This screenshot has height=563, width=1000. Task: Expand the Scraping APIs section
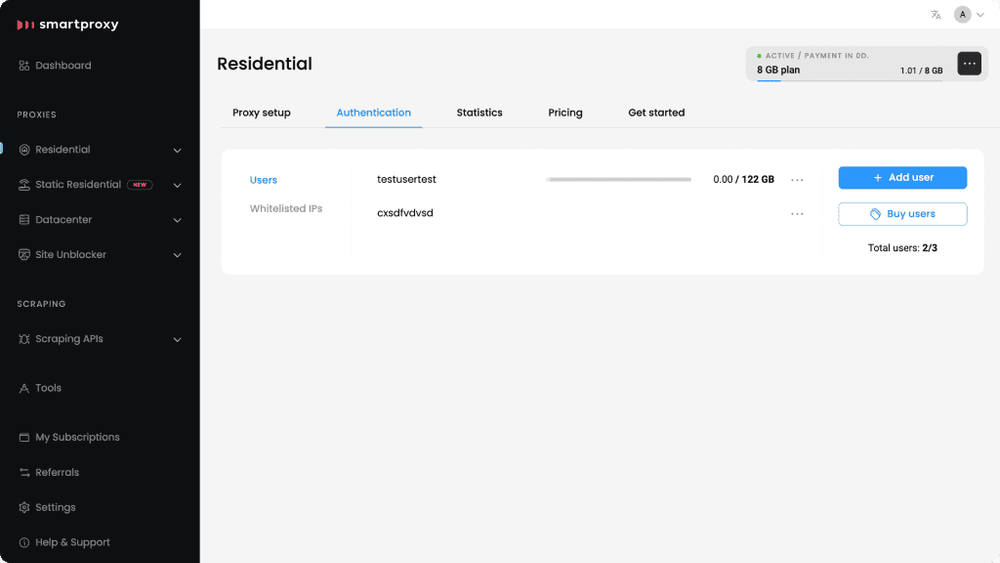(177, 340)
